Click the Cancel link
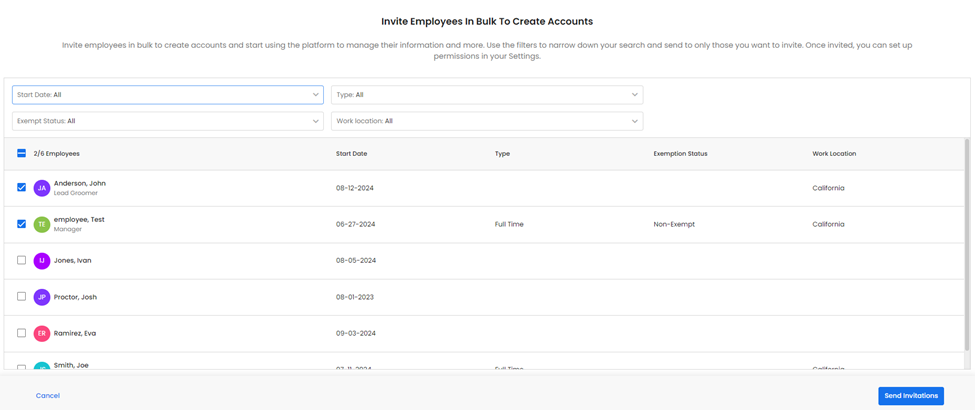Screen dimensions: 975x410 click(x=48, y=396)
